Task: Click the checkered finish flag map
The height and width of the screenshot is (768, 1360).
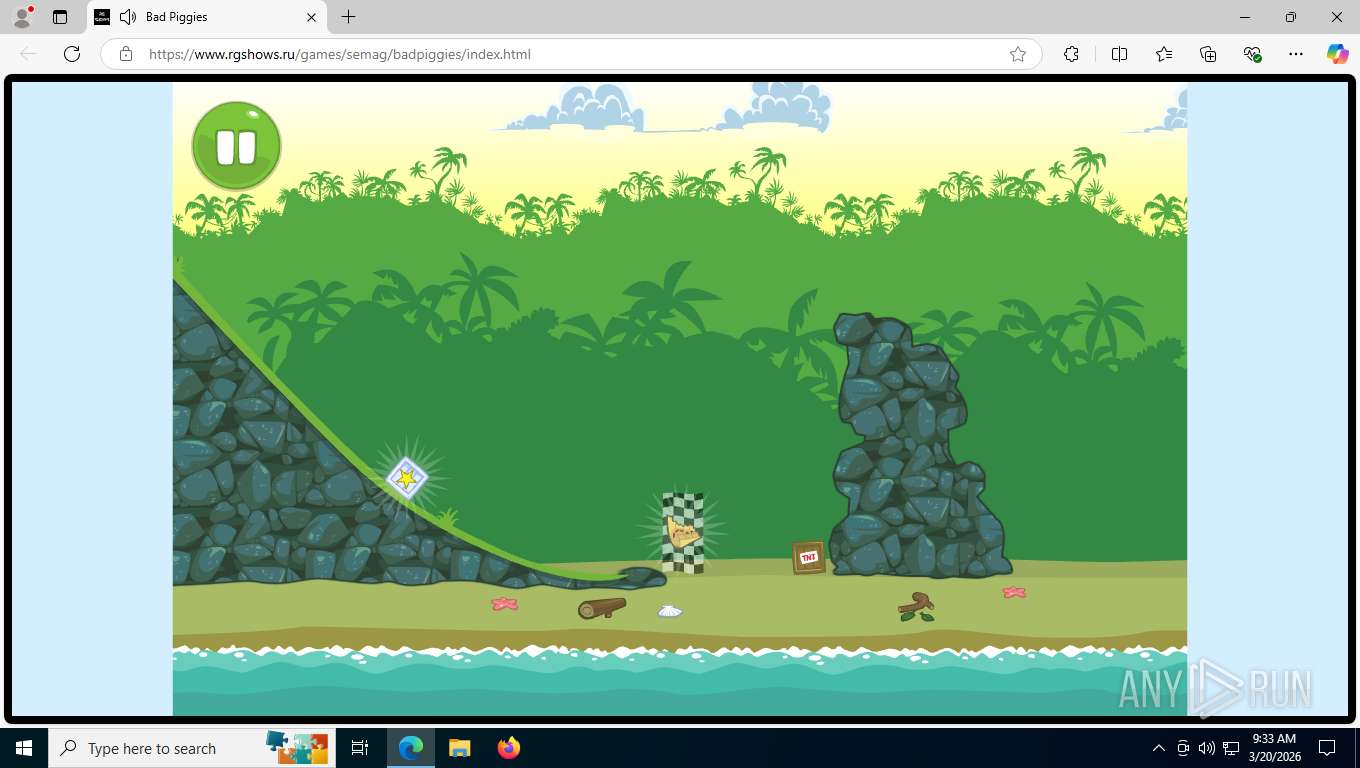Action: point(683,533)
